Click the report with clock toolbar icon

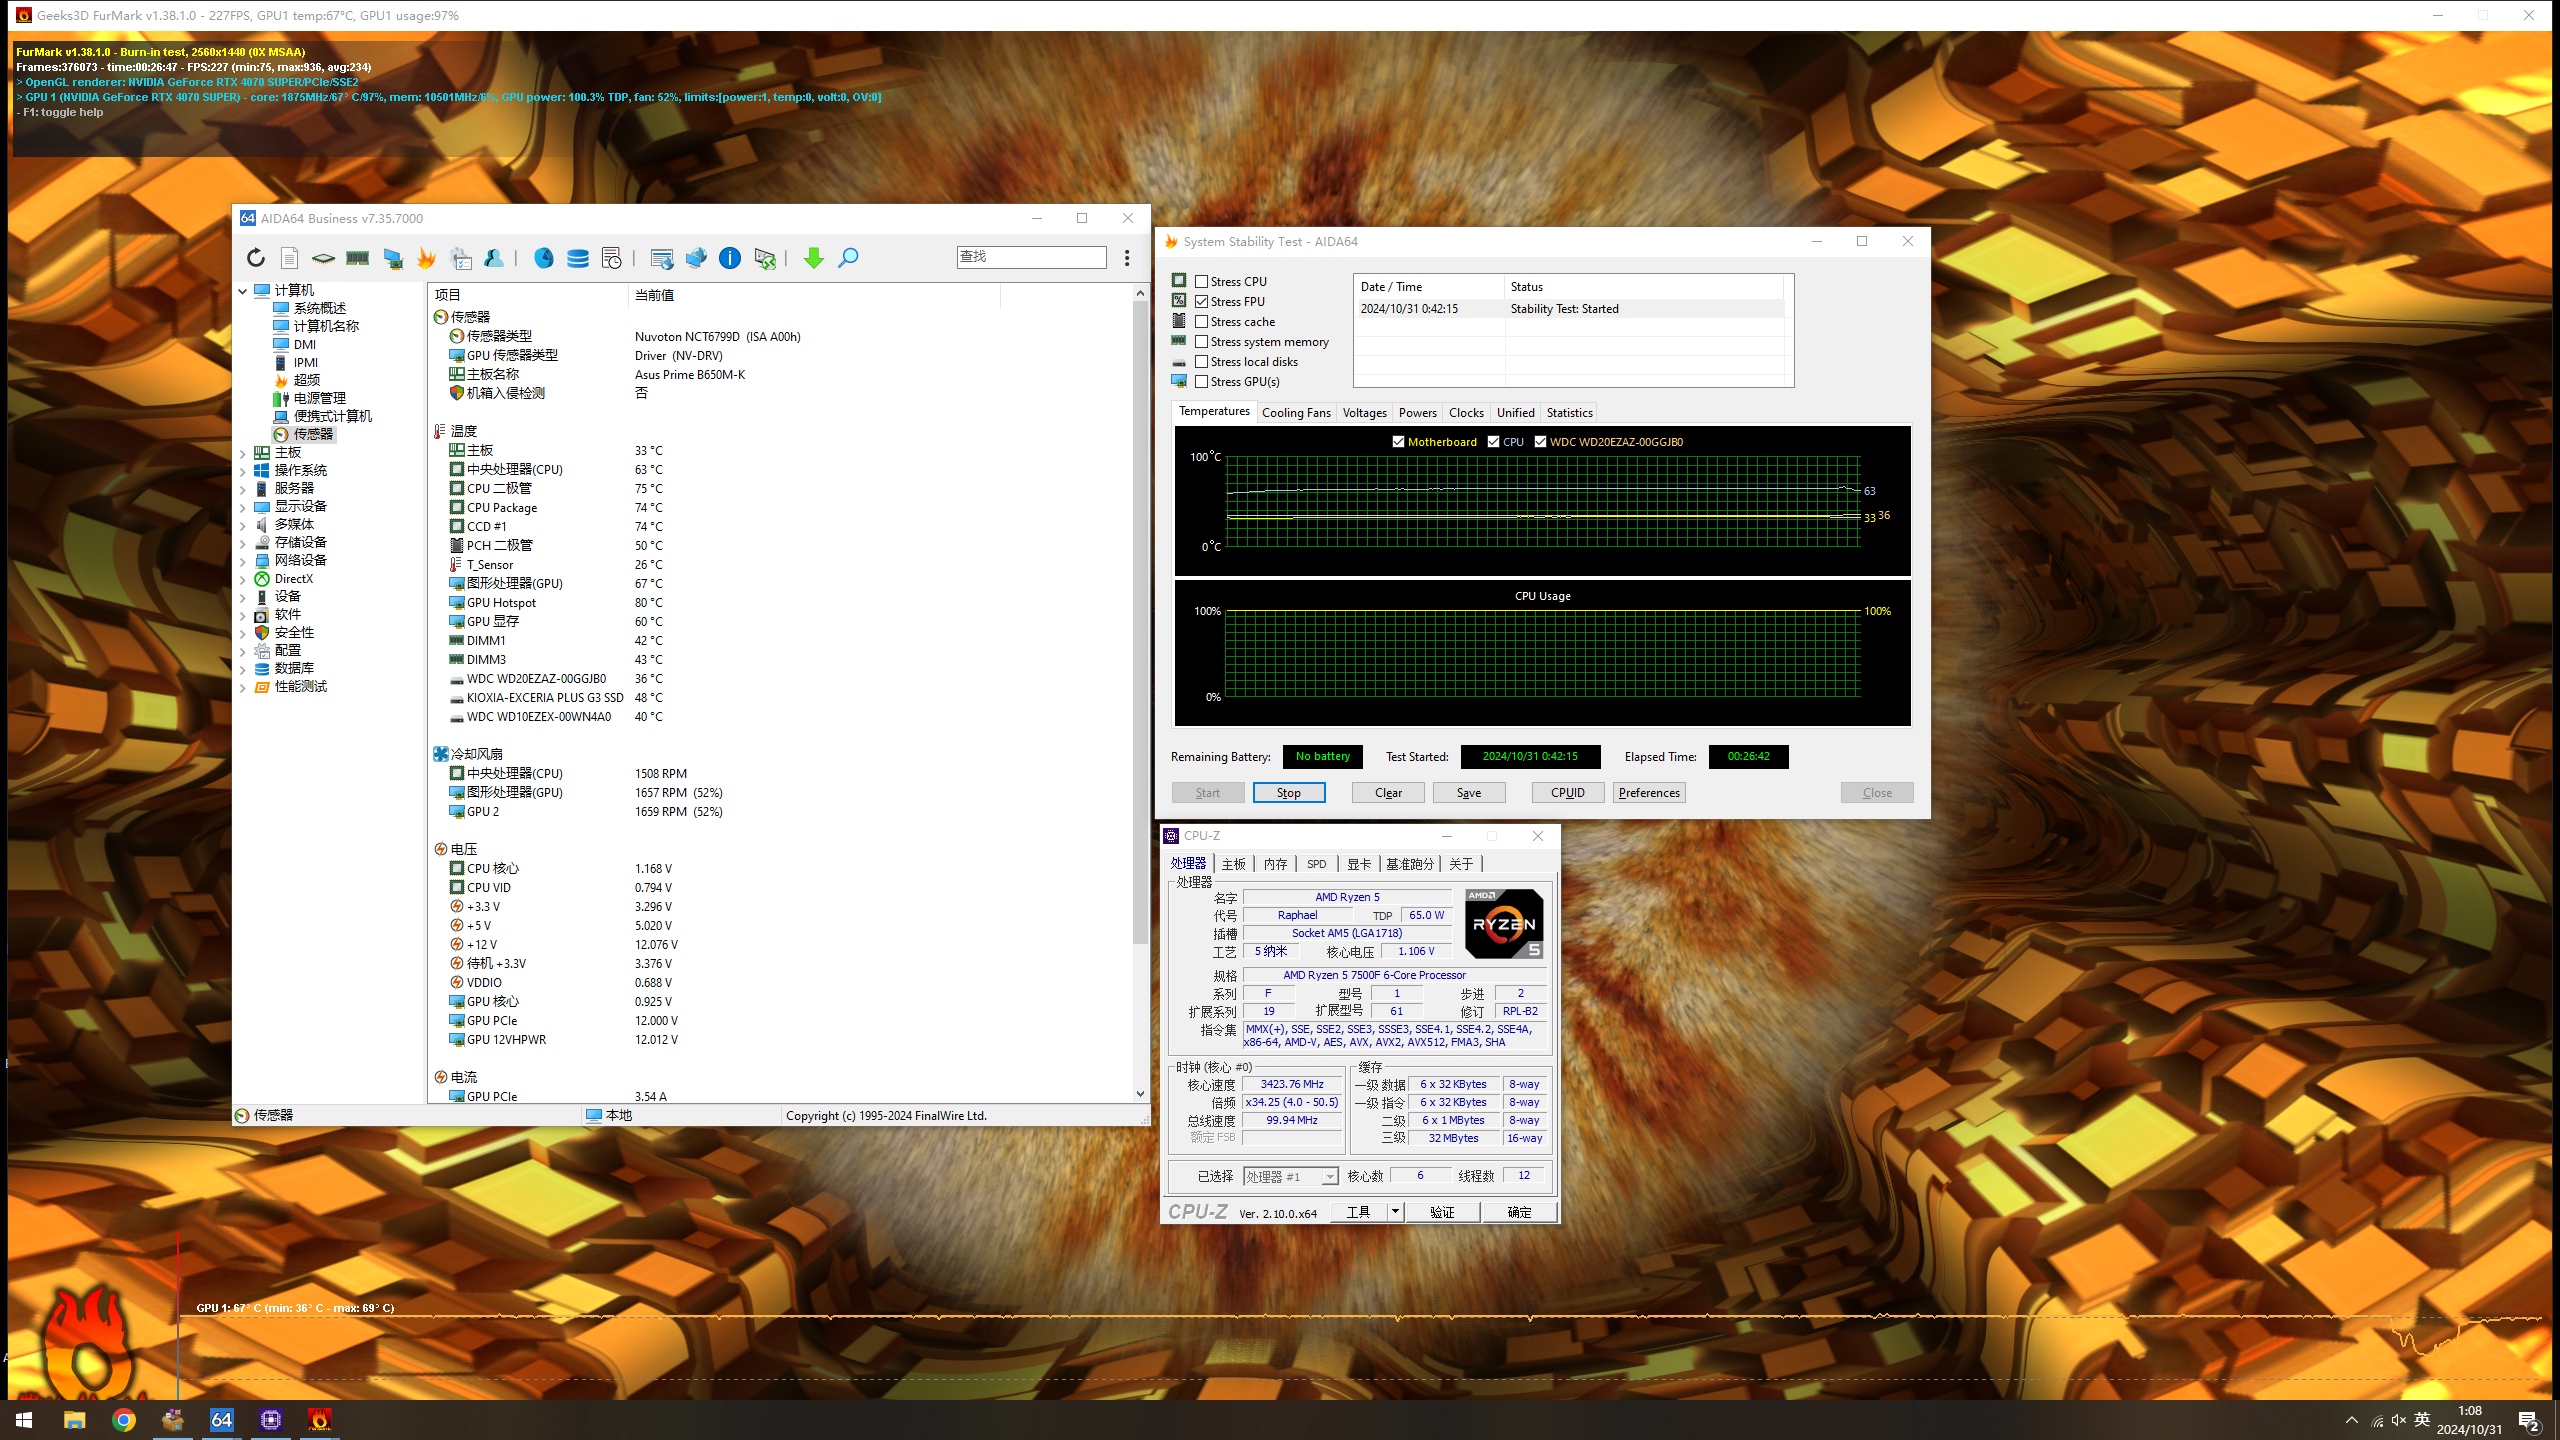(612, 258)
